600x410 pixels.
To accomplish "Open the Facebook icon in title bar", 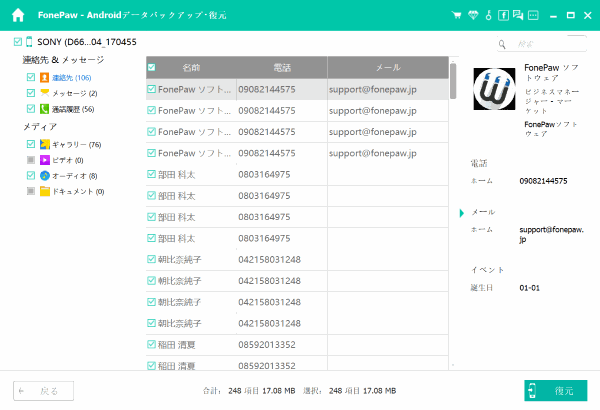I will coord(503,15).
